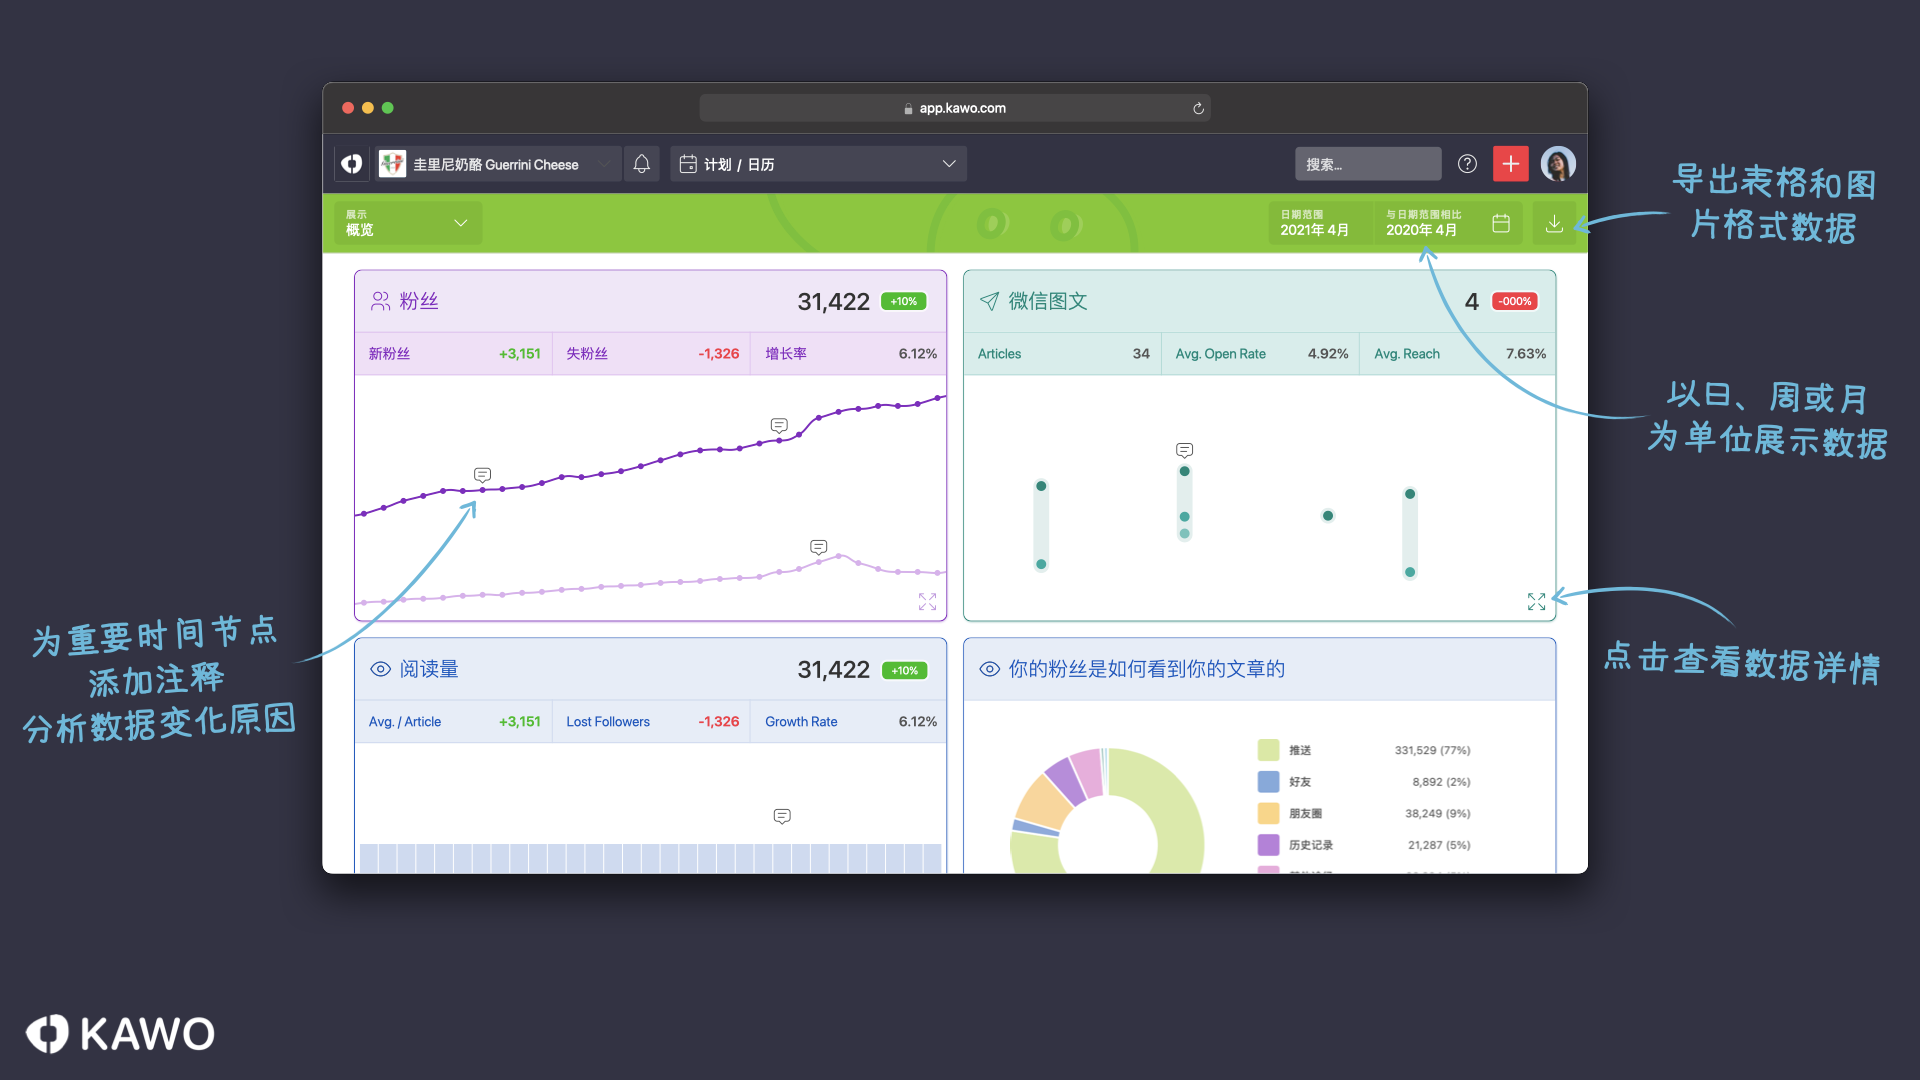Click the KAWO logo home icon
This screenshot has height=1080, width=1920.
[x=352, y=164]
